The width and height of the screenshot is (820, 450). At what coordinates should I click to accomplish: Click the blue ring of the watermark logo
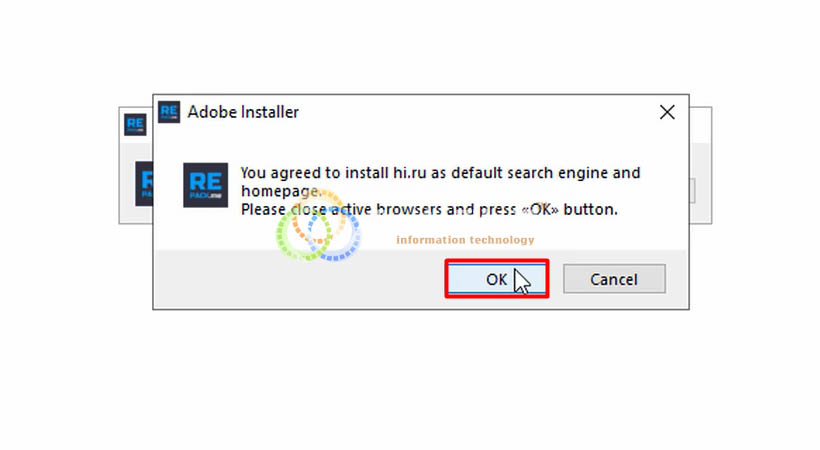tap(335, 234)
